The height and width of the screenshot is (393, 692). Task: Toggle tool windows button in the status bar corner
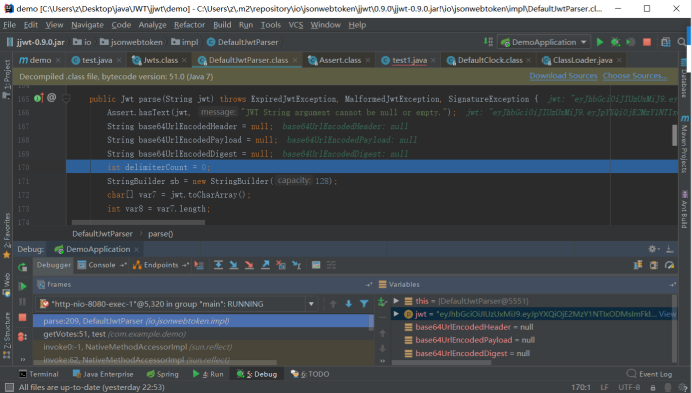9,387
